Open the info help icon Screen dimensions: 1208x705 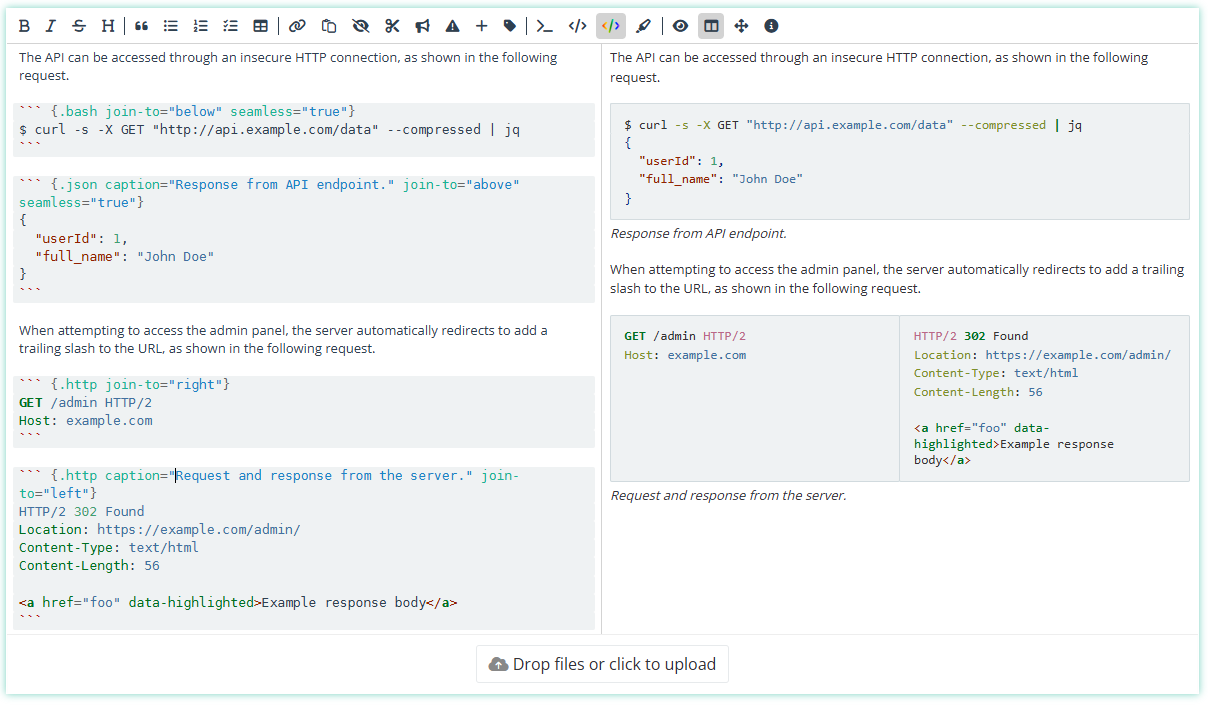point(771,26)
